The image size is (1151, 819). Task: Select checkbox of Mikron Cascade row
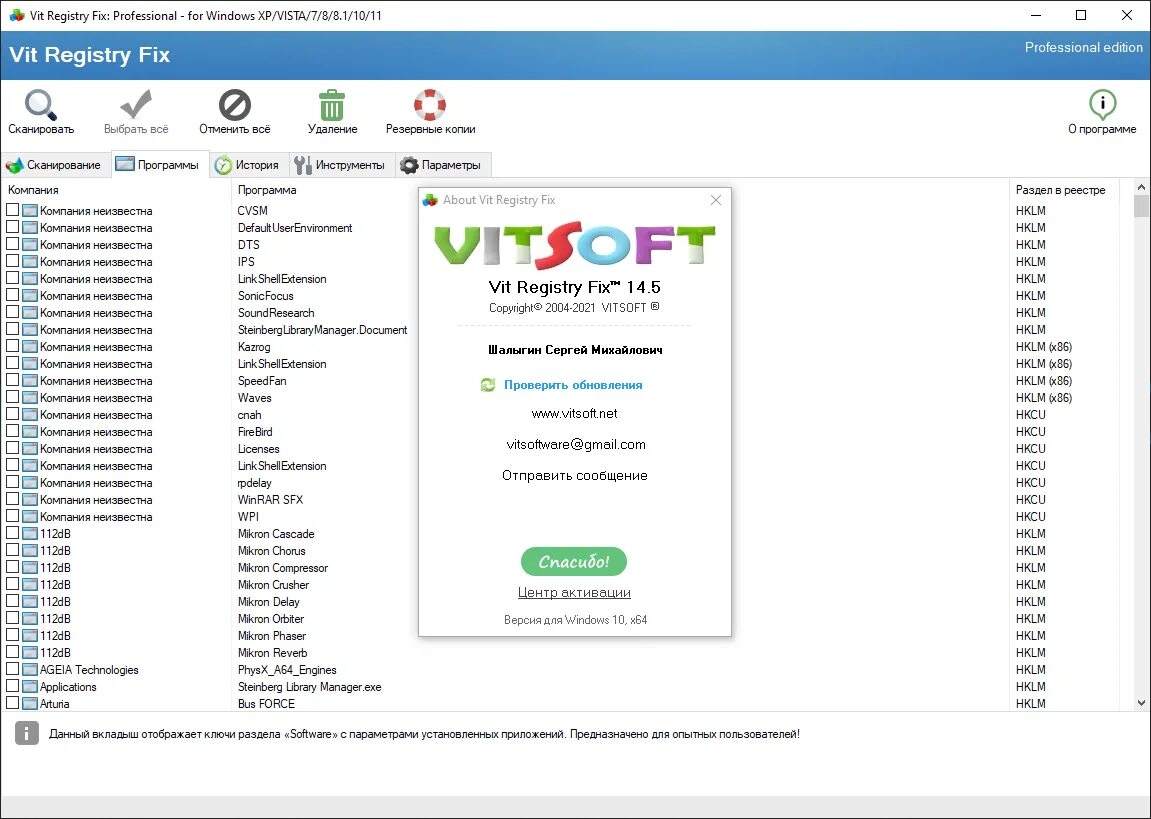click(12, 533)
